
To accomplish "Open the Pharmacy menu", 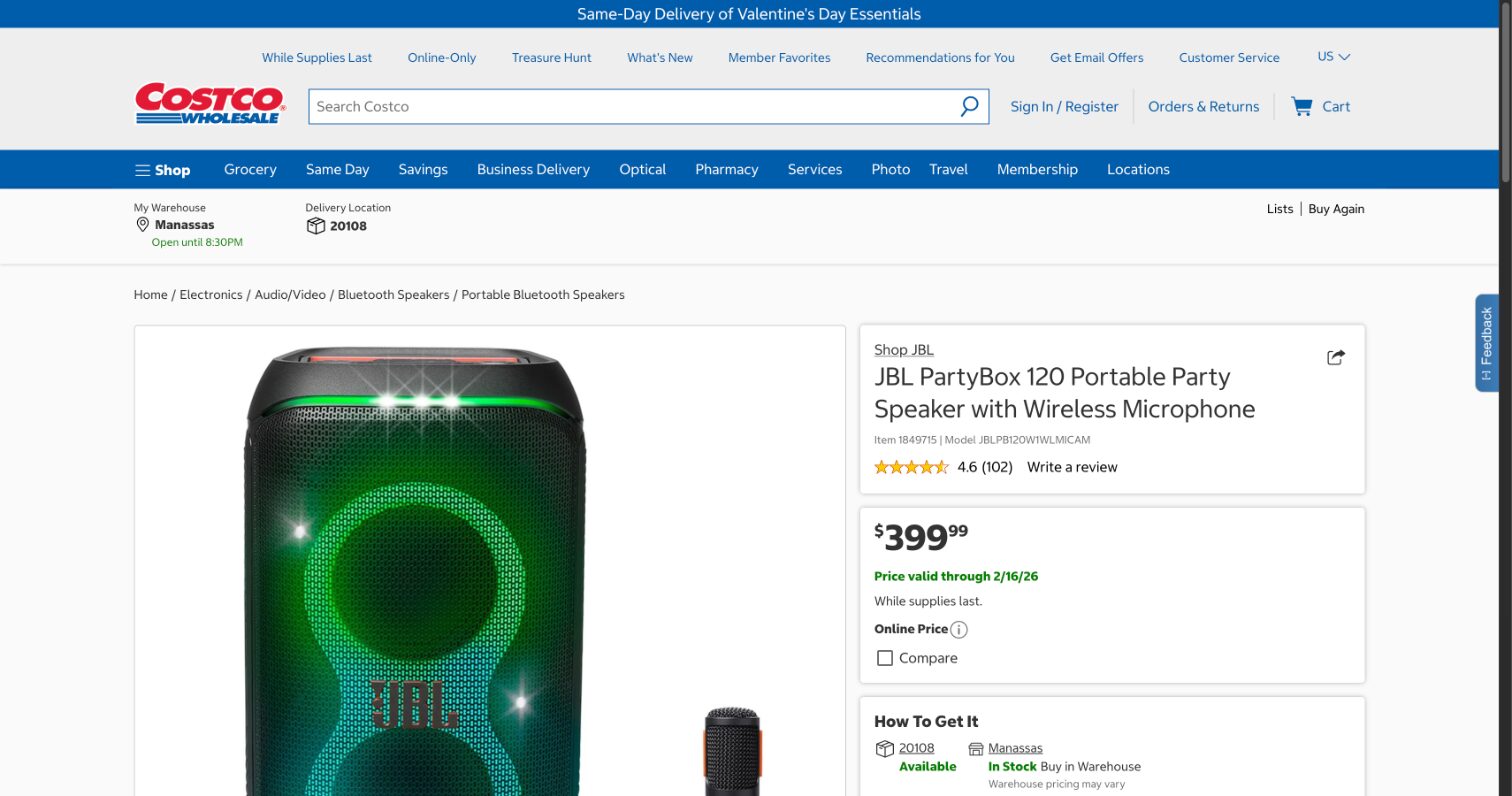I will pyautogui.click(x=726, y=169).
